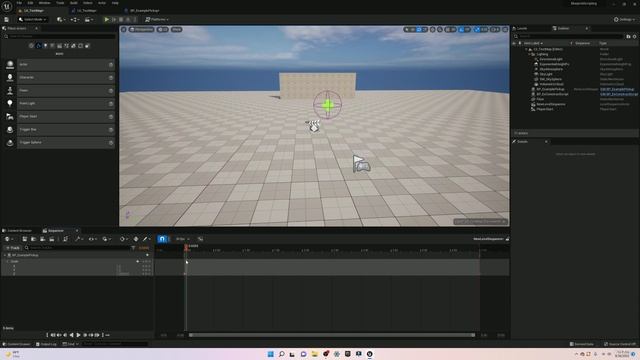The width and height of the screenshot is (640, 360).
Task: Open Windows taskbar Search
Action: (x=281, y=354)
